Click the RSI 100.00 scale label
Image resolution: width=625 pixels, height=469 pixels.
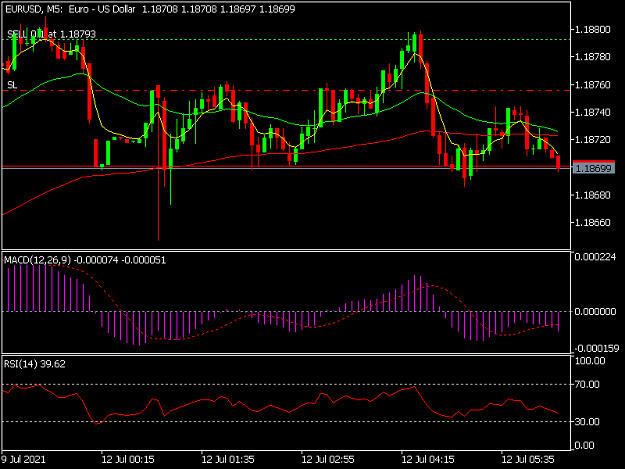click(x=591, y=361)
